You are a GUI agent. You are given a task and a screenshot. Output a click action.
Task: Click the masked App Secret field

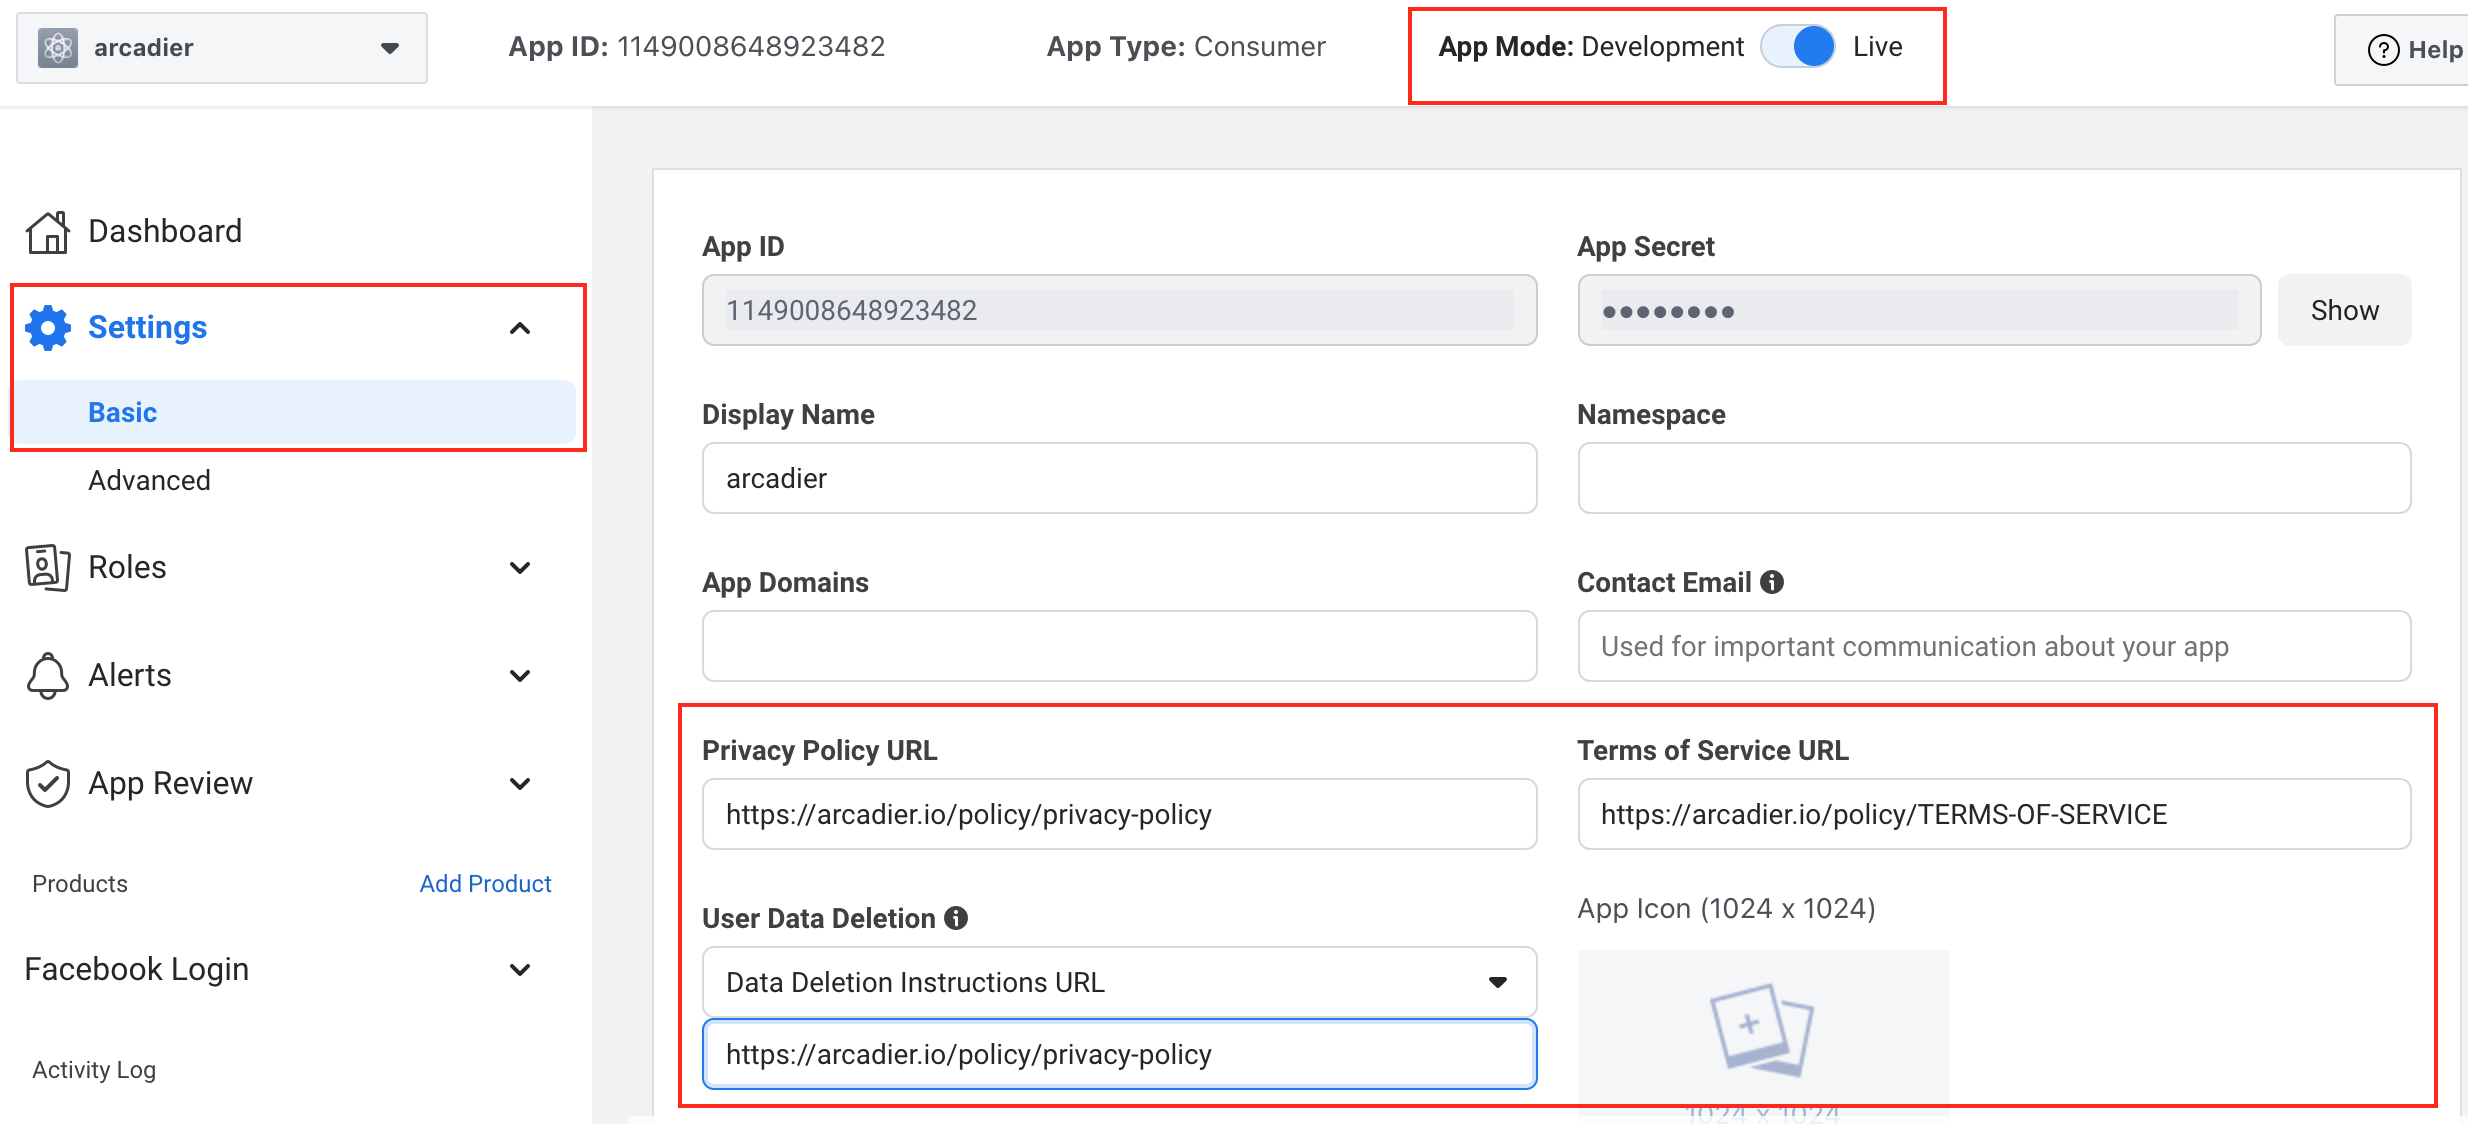click(1919, 310)
